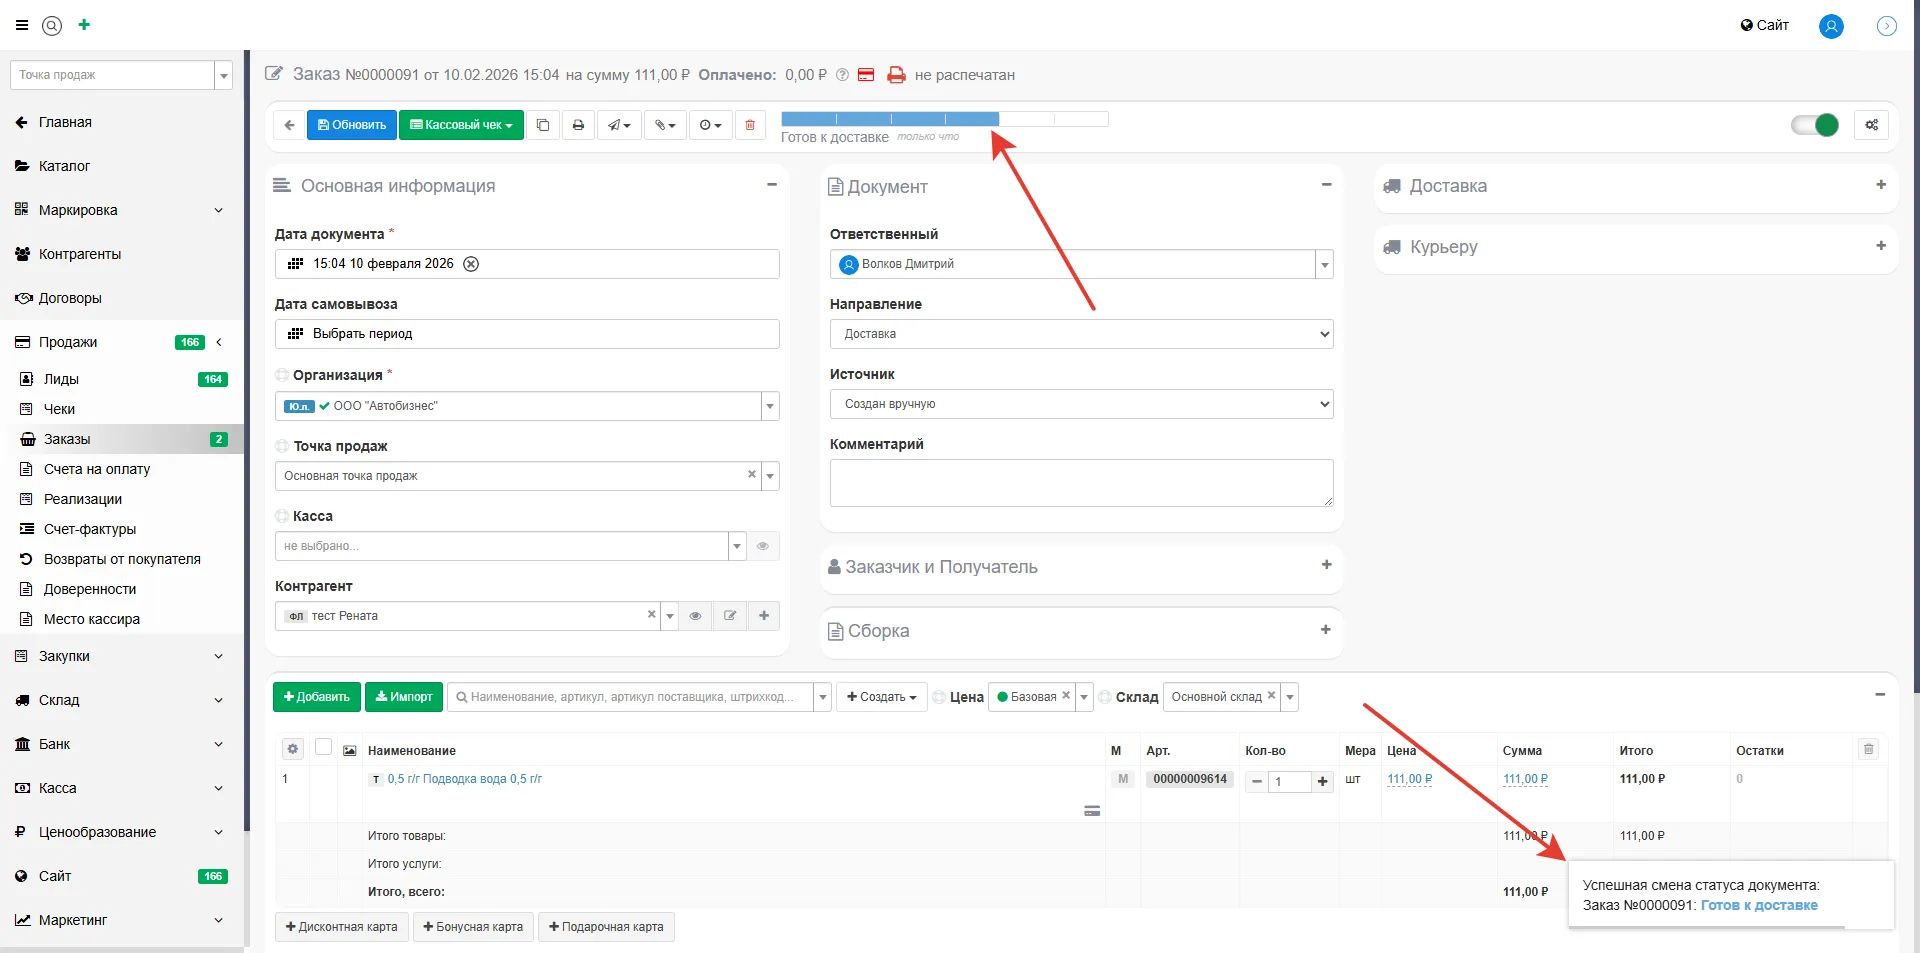The image size is (1920, 953).
Task: Expand the Доставка panel
Action: pos(1880,185)
